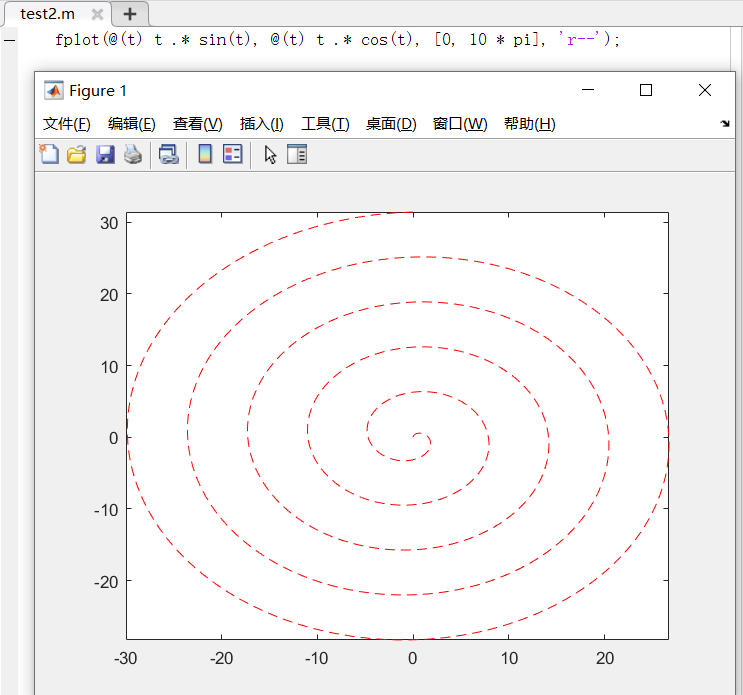Expand the 工具(T) menu

click(x=325, y=124)
